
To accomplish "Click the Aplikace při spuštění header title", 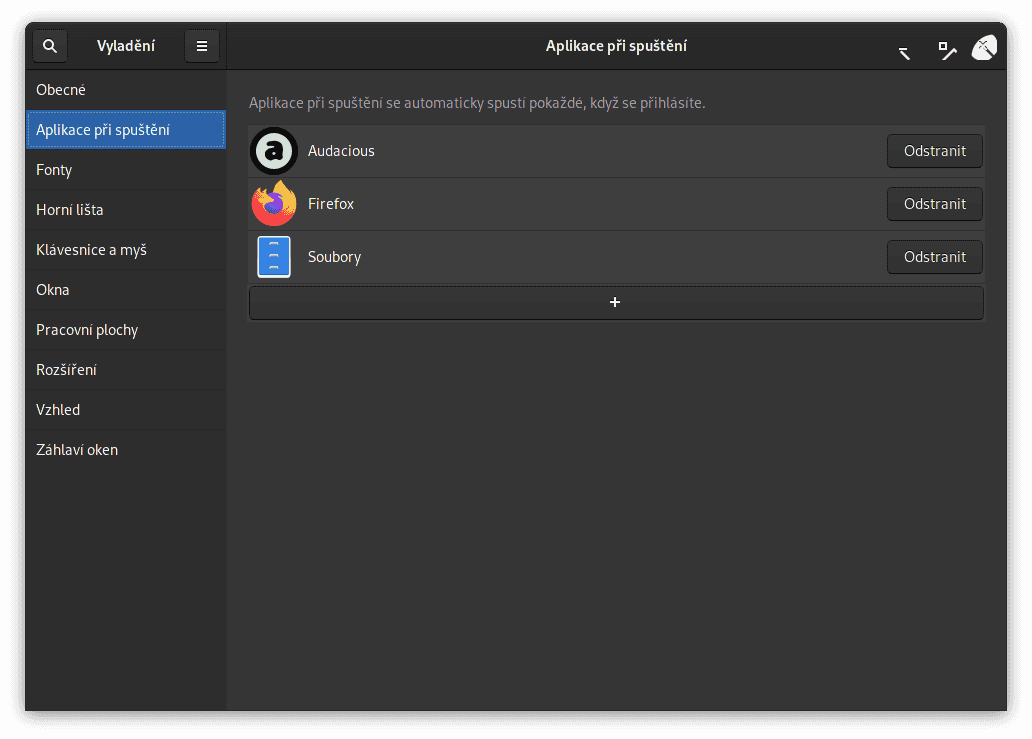I will coord(616,46).
